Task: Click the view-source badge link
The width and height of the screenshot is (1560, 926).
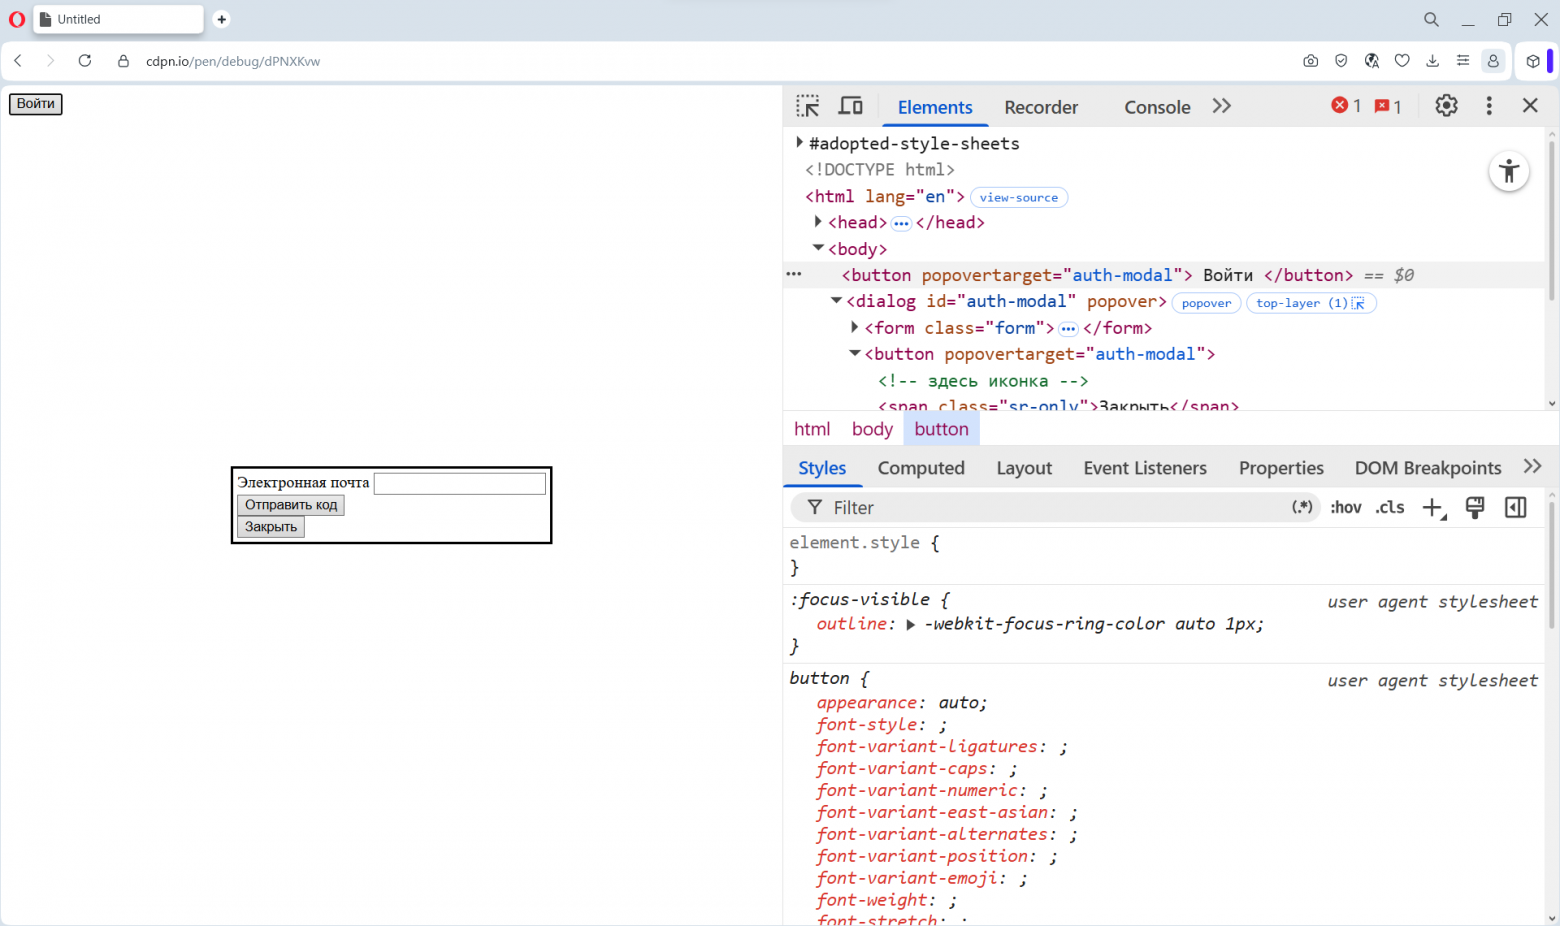Action: 1019,197
